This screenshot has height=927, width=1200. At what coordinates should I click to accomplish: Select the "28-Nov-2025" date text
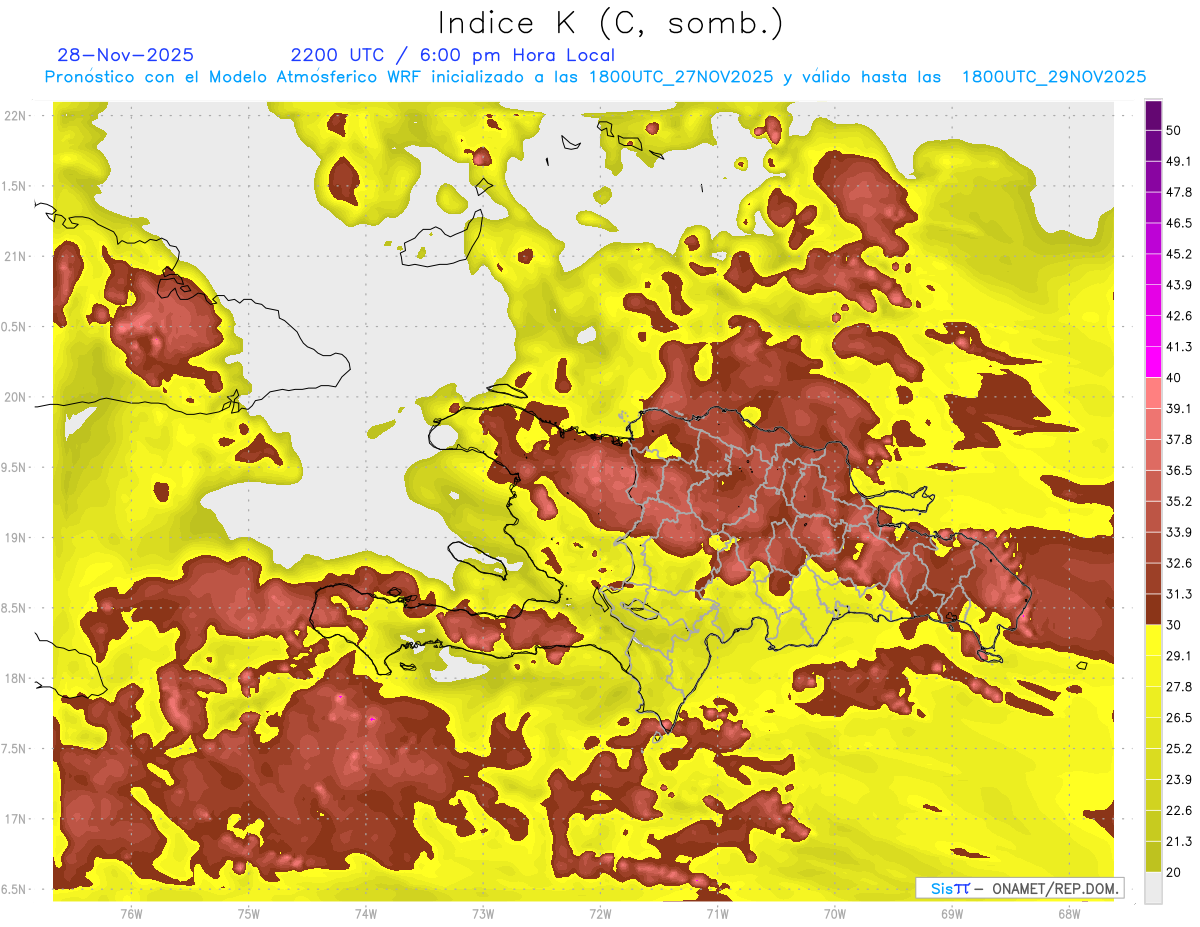click(126, 55)
